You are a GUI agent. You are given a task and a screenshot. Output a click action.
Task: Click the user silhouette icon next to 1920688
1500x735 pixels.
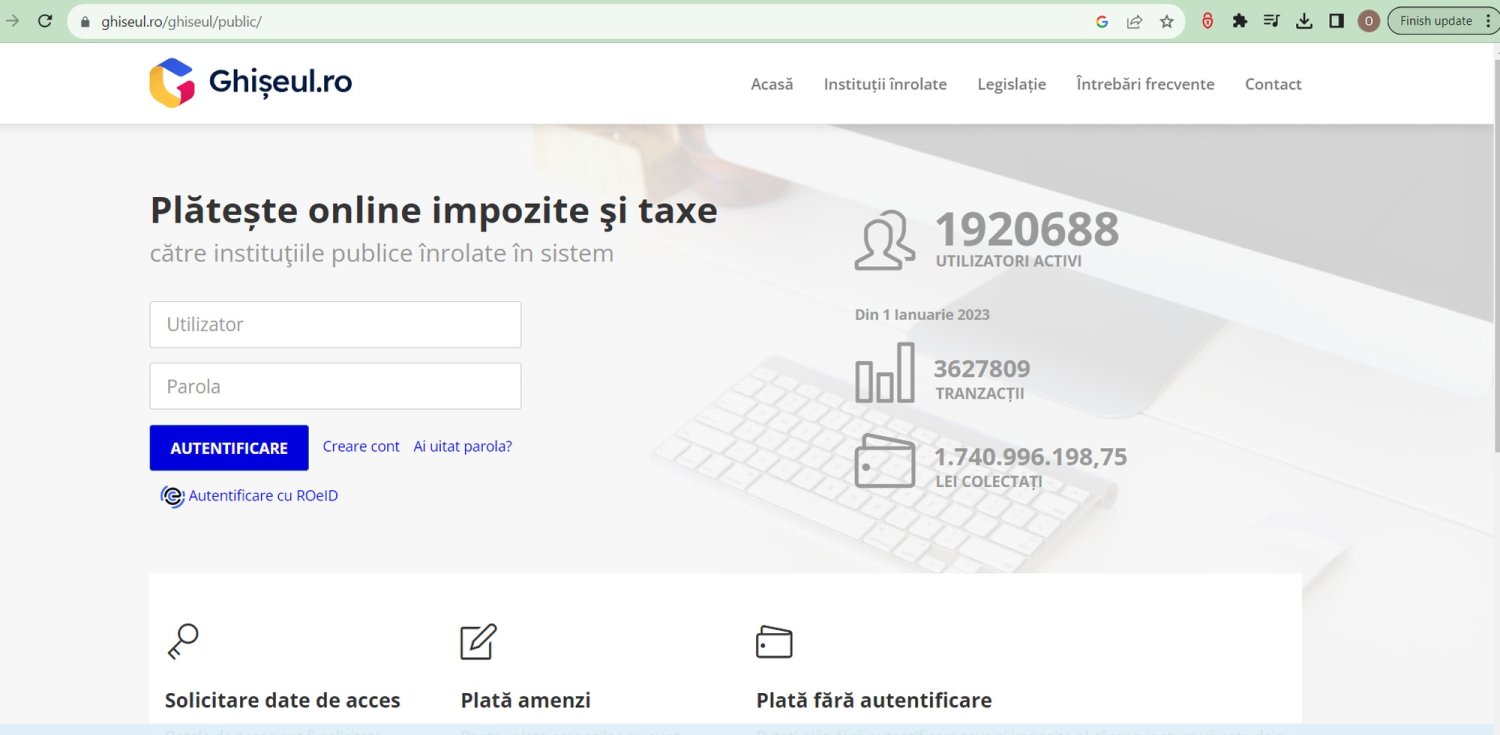(884, 238)
